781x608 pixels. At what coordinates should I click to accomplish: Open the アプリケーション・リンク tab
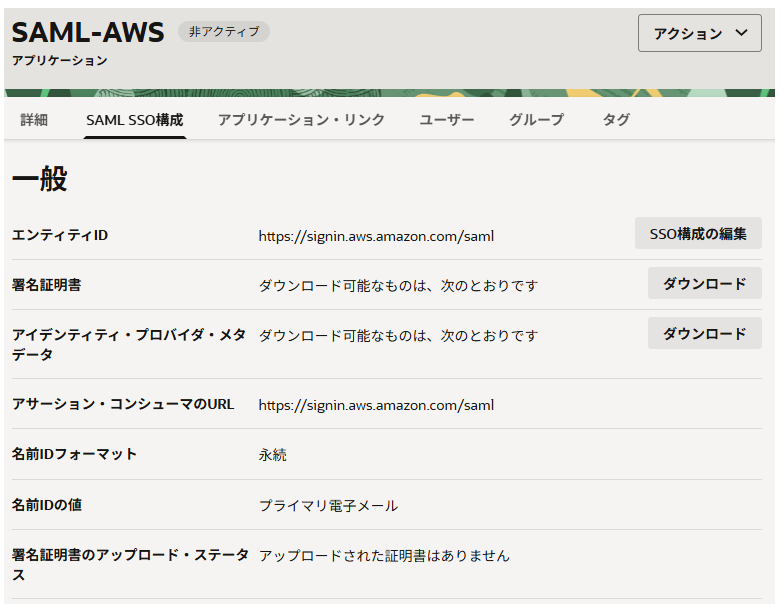(x=301, y=120)
